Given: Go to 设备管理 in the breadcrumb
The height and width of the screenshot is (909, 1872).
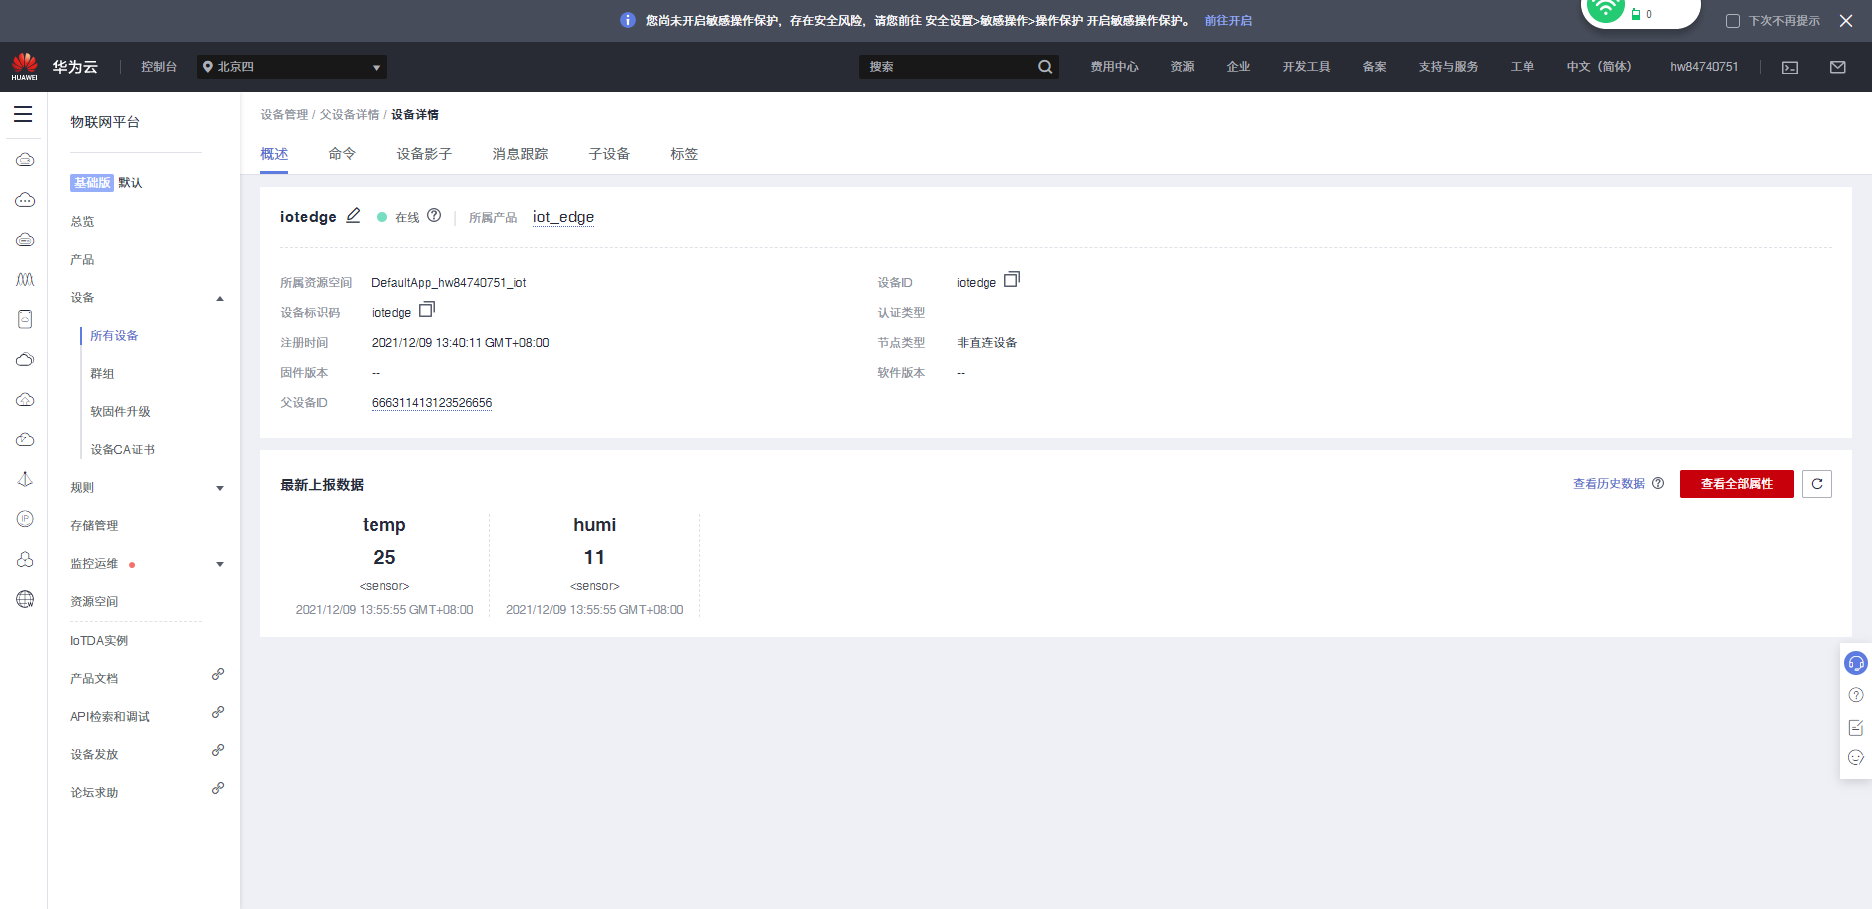Looking at the screenshot, I should 284,115.
